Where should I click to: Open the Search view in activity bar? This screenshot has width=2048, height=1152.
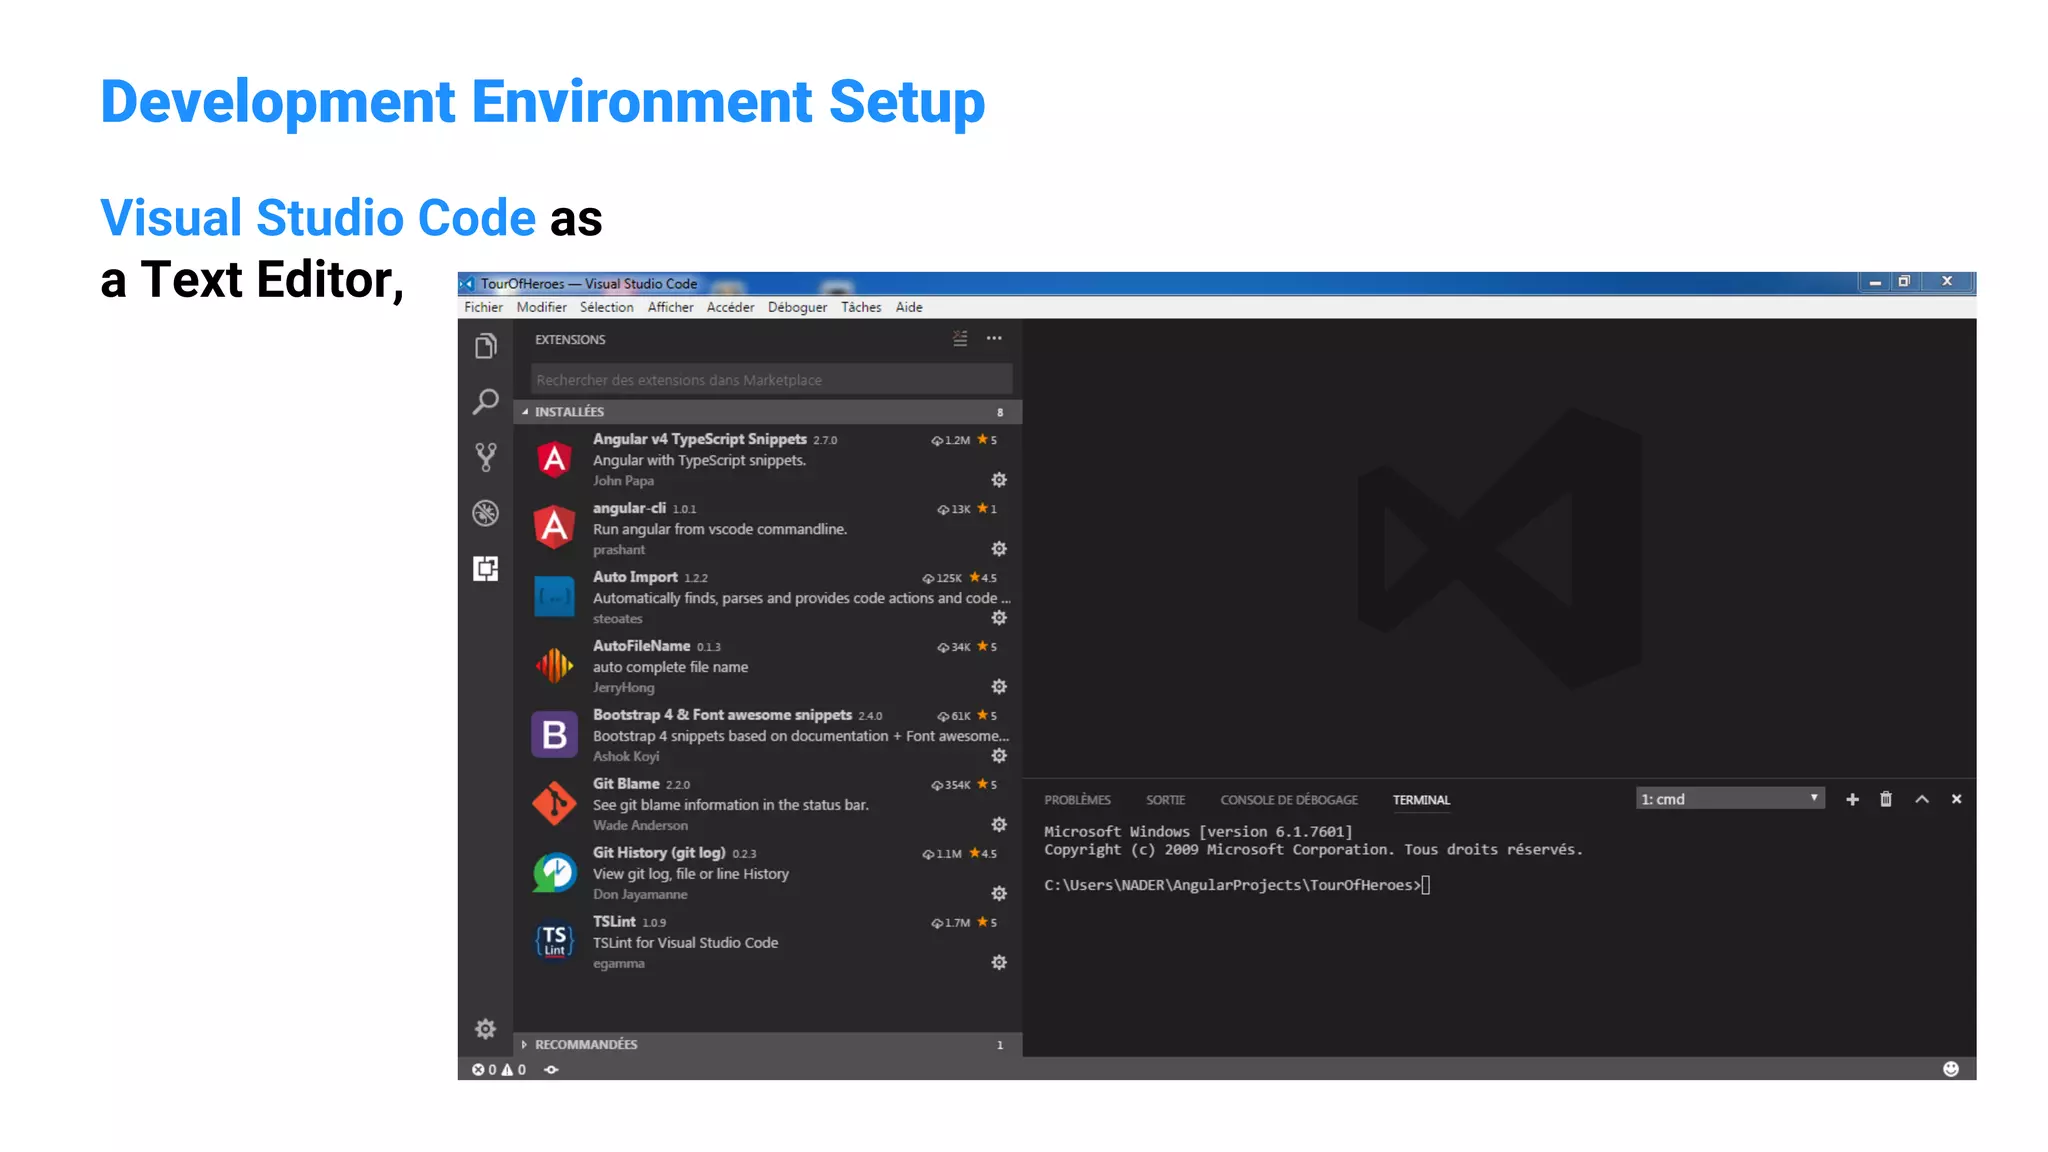tap(486, 402)
